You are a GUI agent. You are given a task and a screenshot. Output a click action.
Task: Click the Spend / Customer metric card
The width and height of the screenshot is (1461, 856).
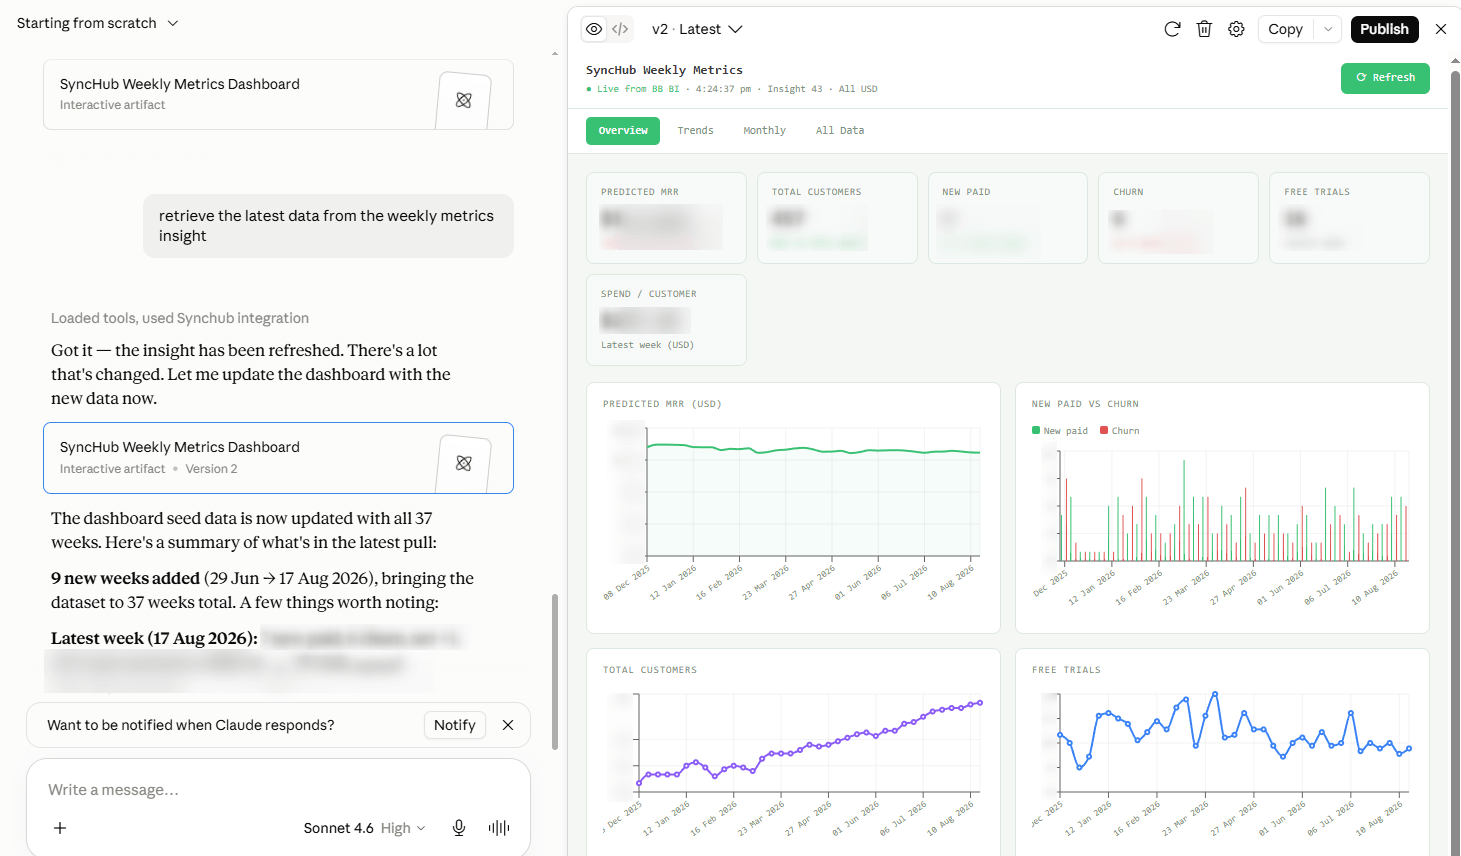tap(666, 320)
